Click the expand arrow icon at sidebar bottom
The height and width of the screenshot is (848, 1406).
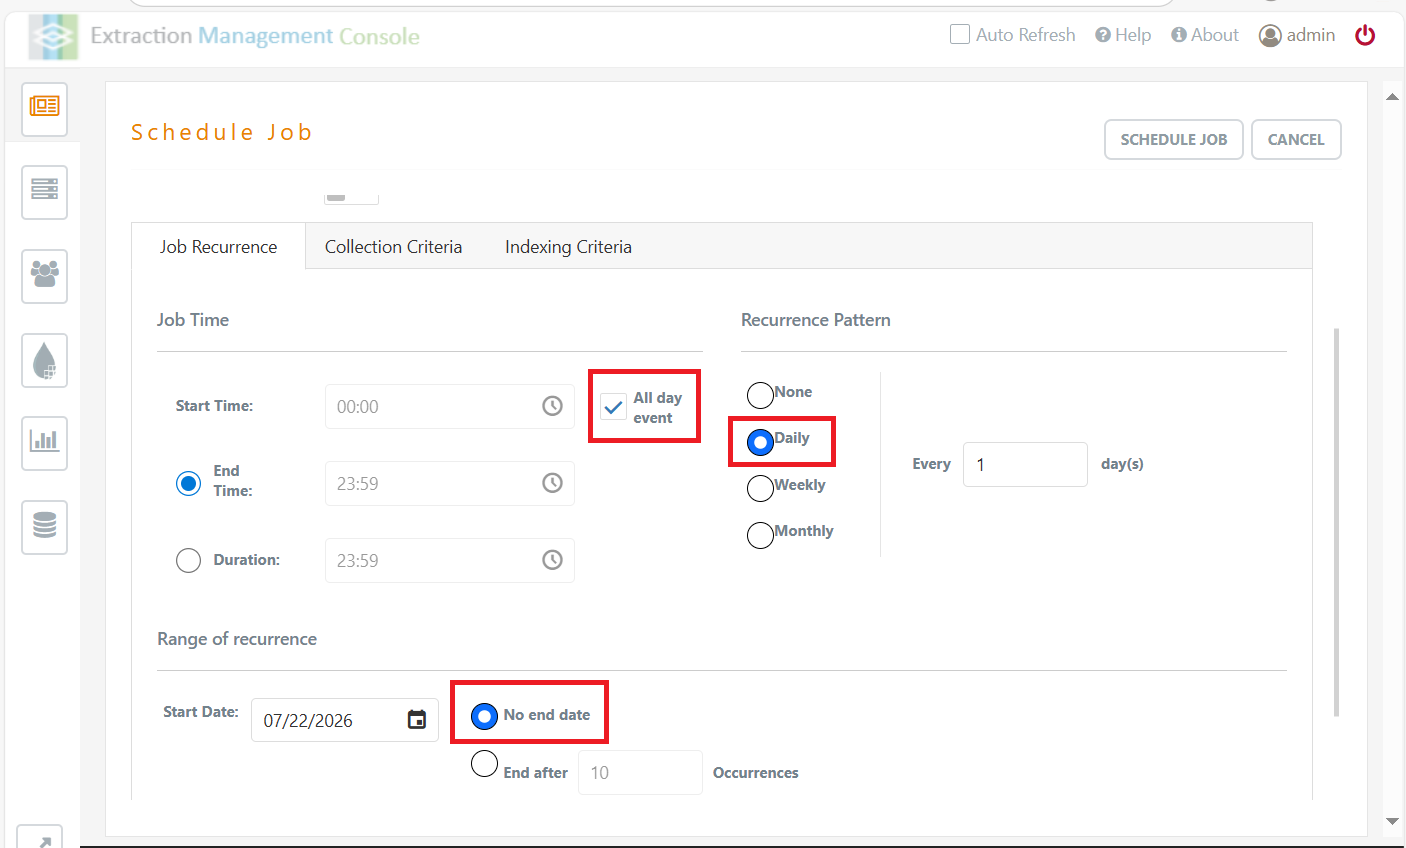[41, 838]
